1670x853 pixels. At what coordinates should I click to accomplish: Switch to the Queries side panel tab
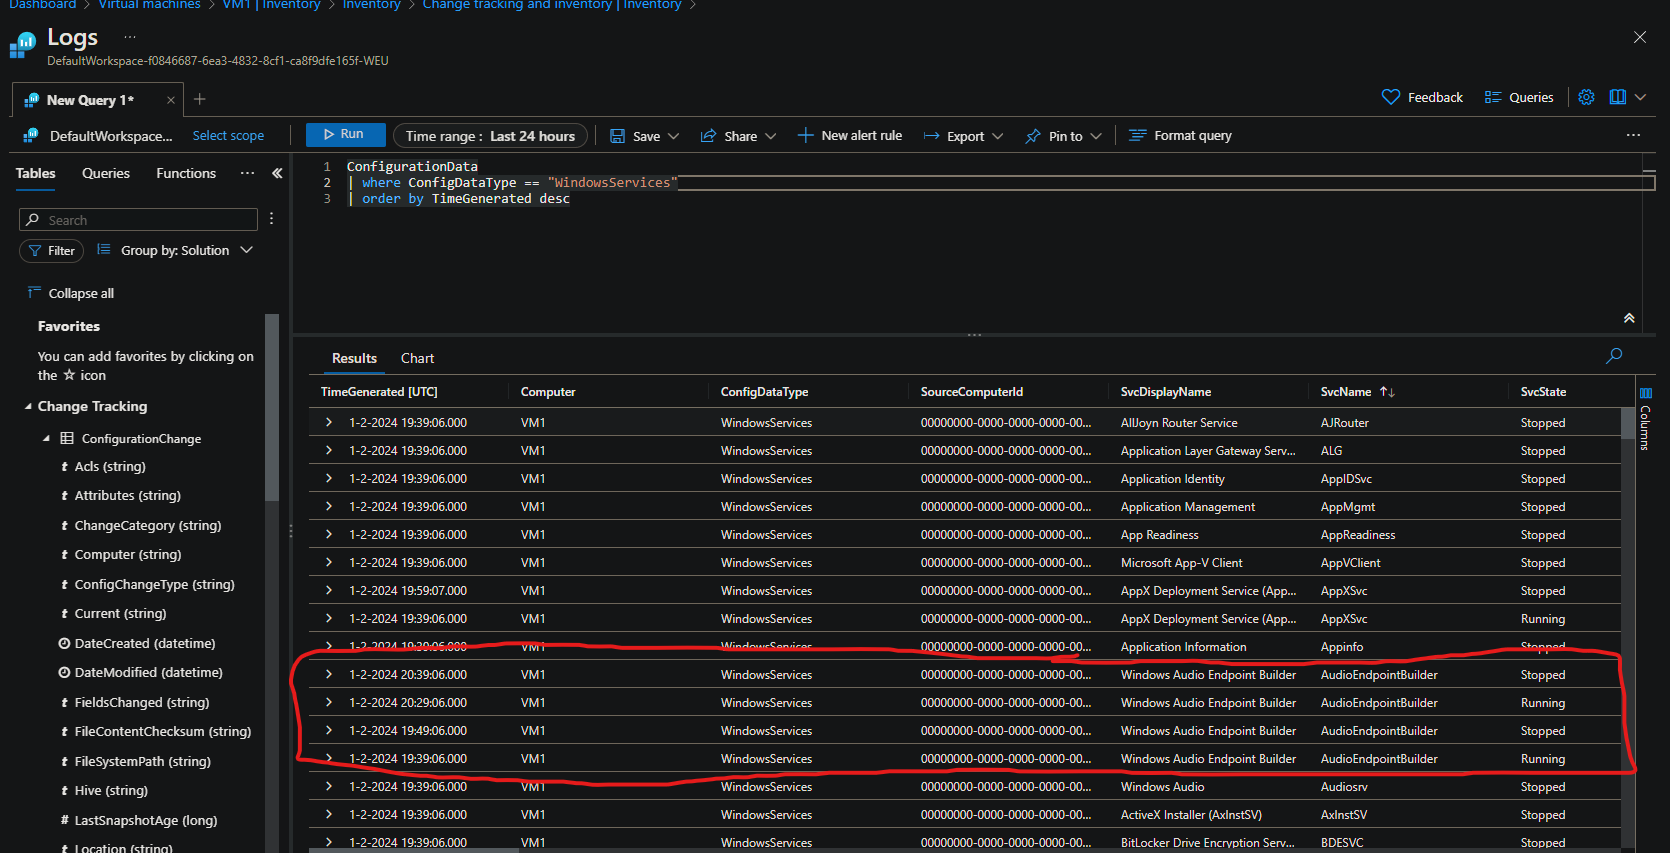106,173
